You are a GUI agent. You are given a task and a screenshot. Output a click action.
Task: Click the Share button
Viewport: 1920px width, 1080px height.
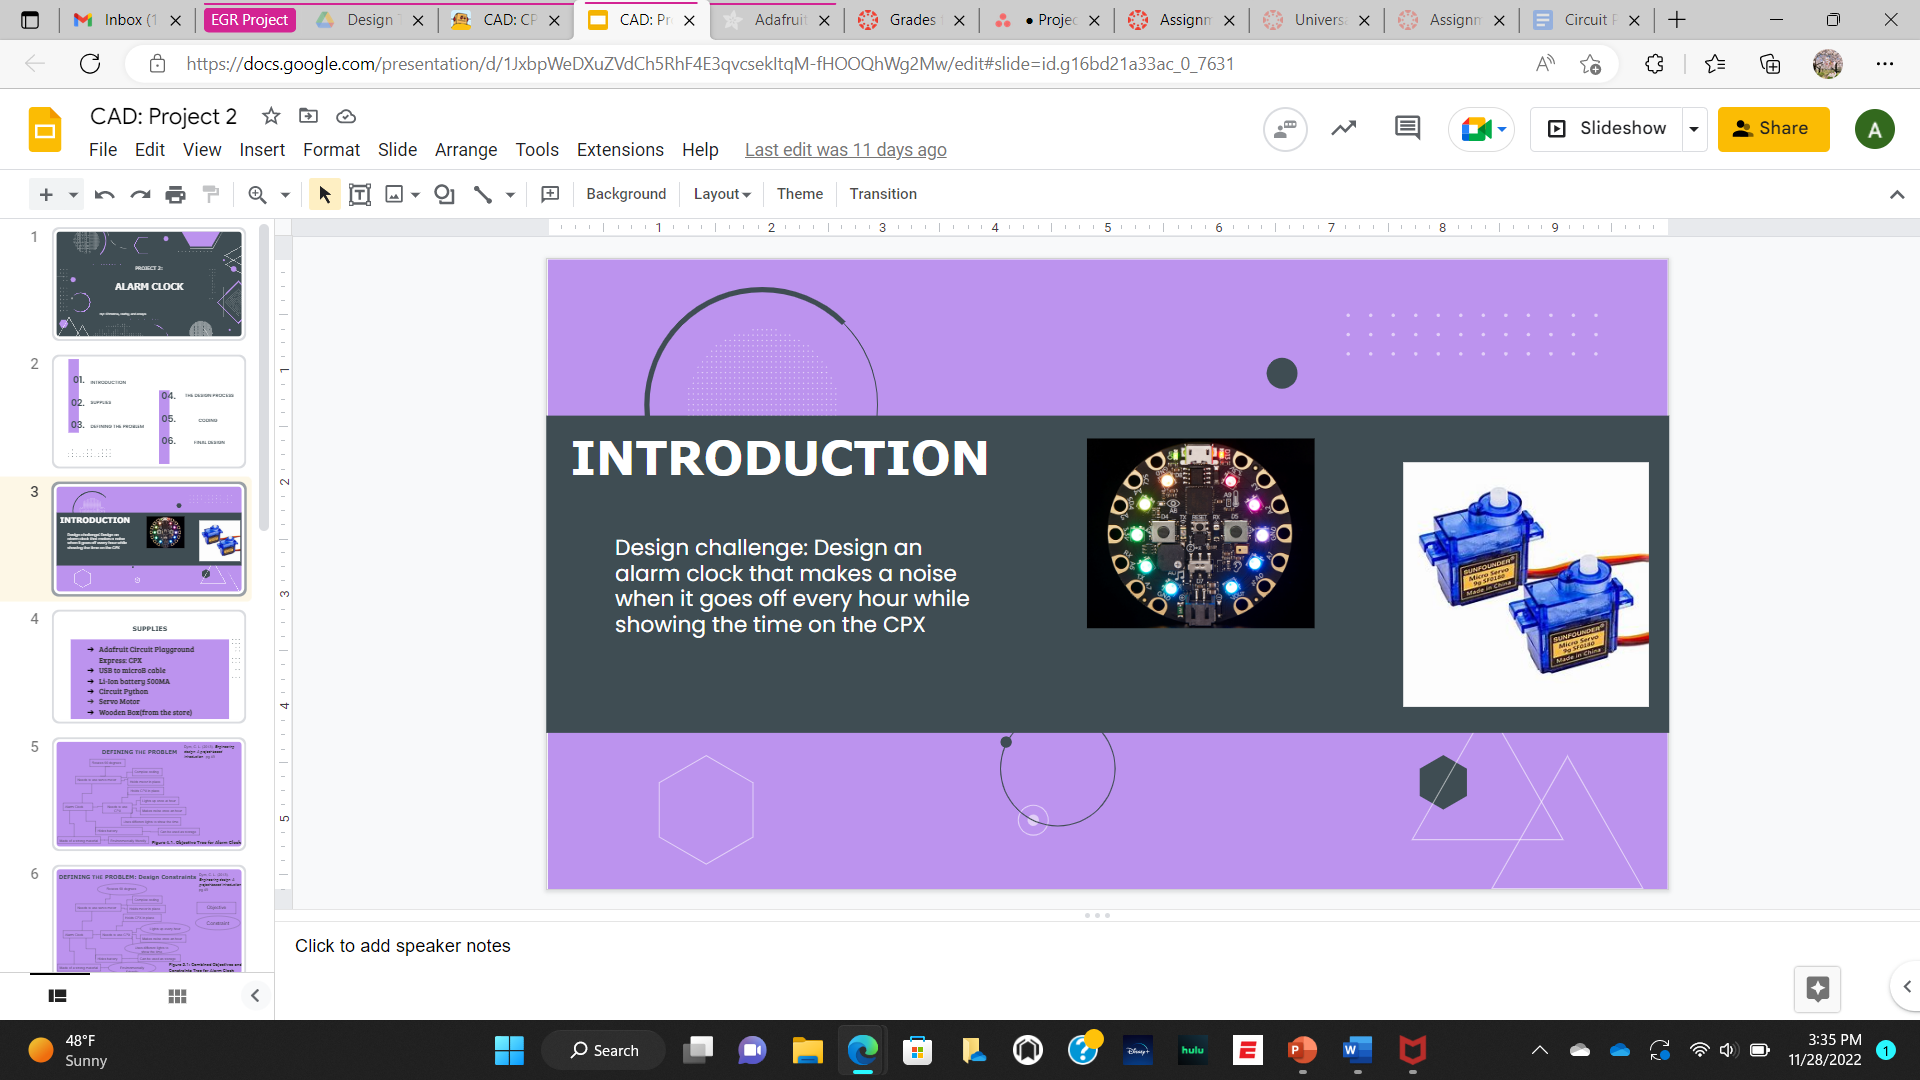(1773, 129)
